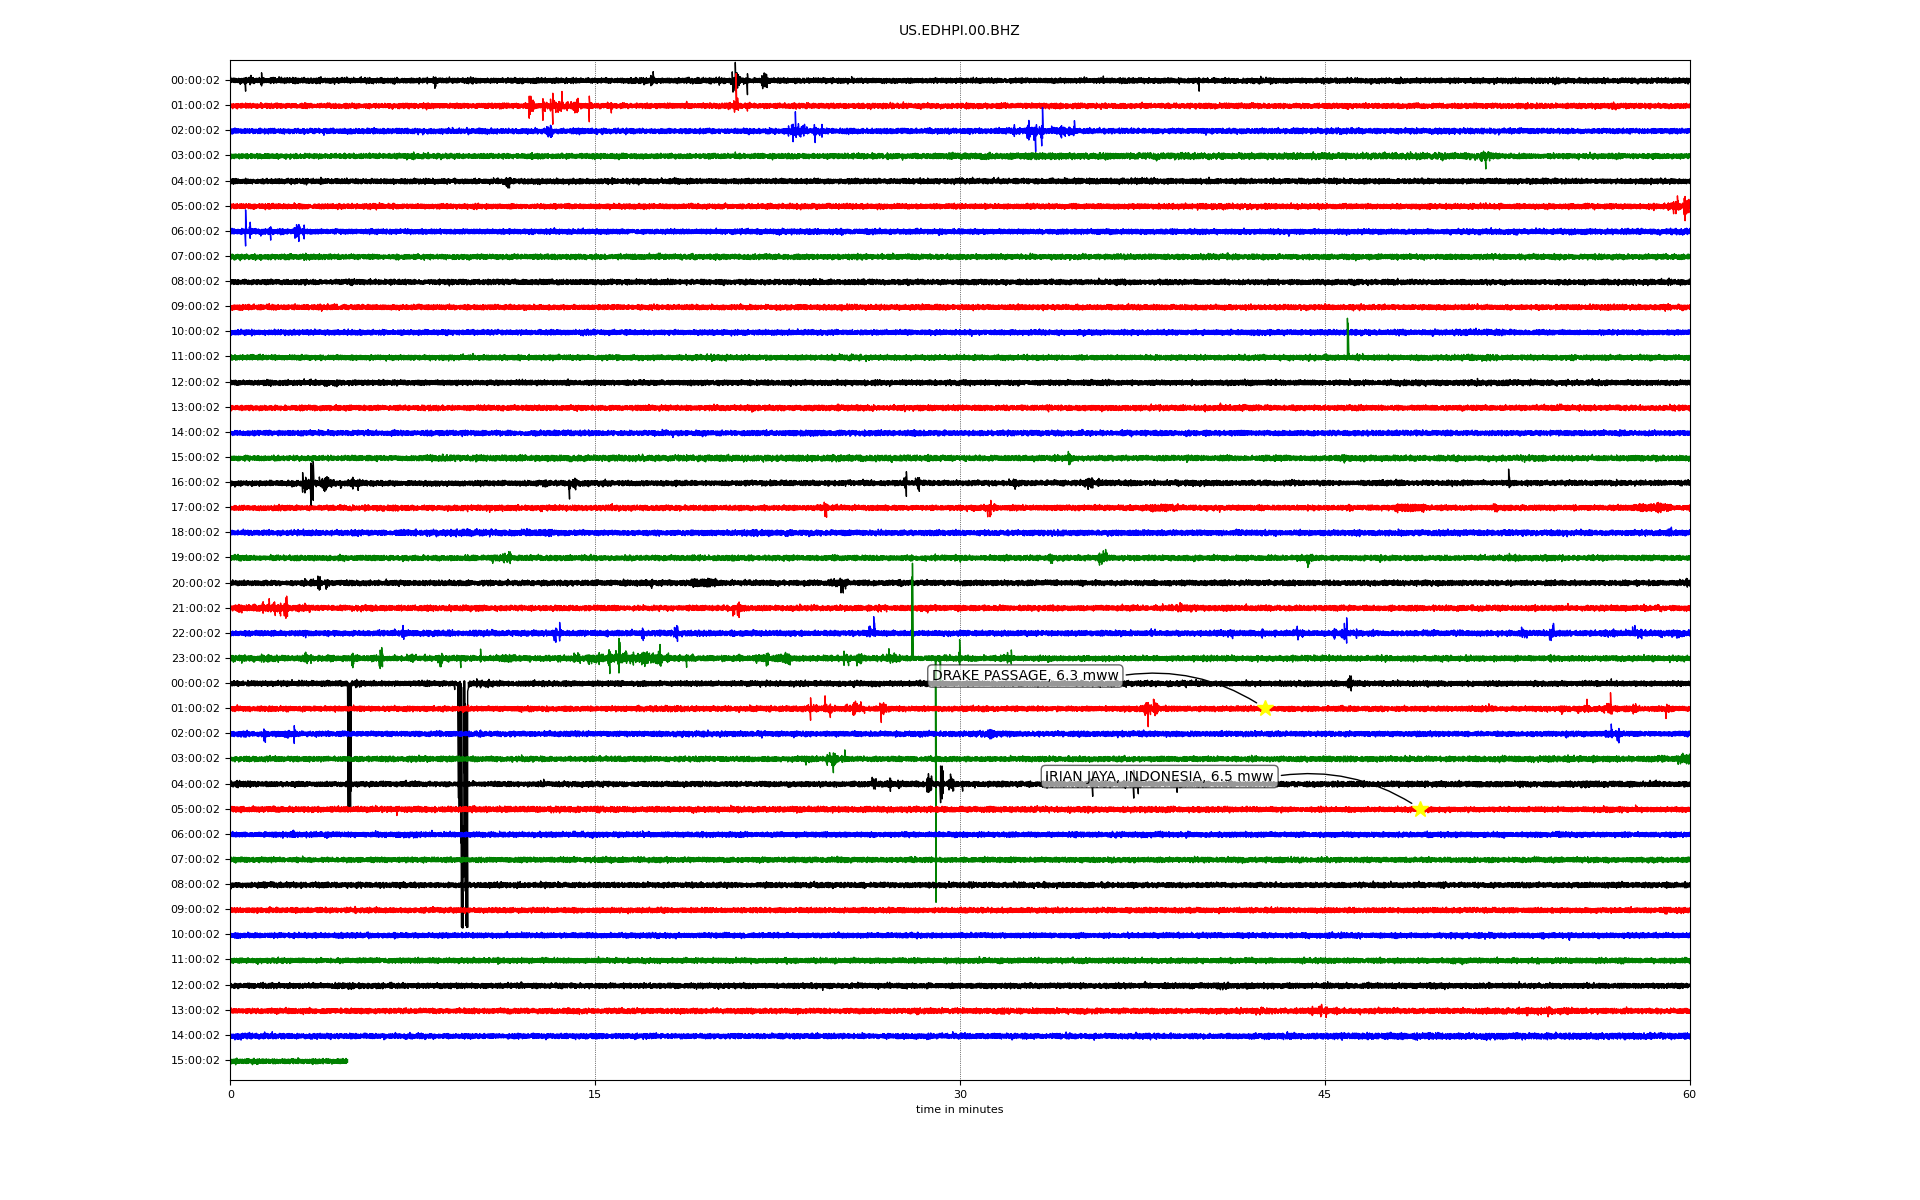Screen dimensions: 1920x1200
Task: Click the IRIAN JAYA, INDONESIA, 6.5 mww label
Action: coord(1159,777)
